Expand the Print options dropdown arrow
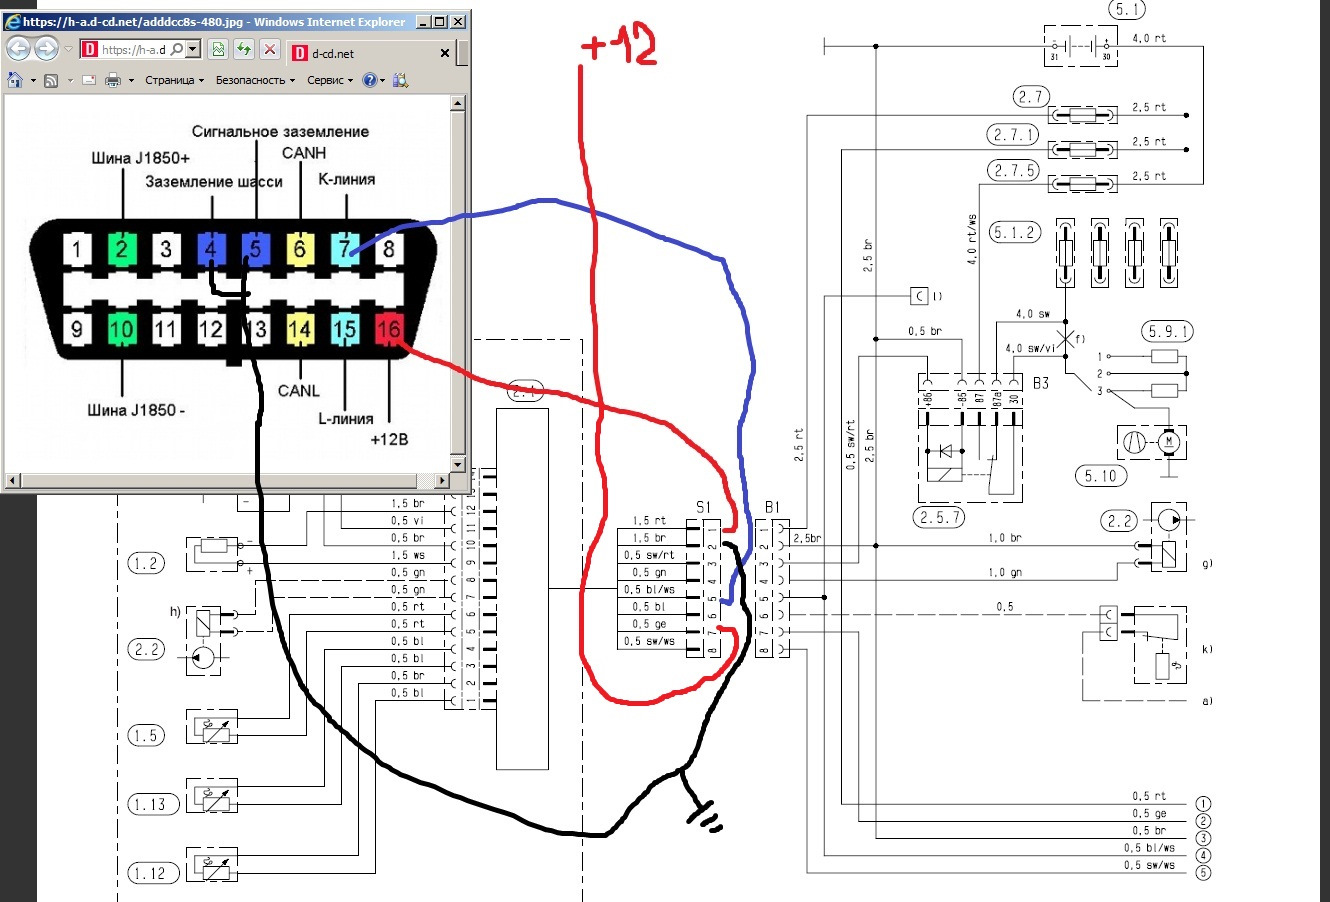The width and height of the screenshot is (1330, 902). [130, 80]
